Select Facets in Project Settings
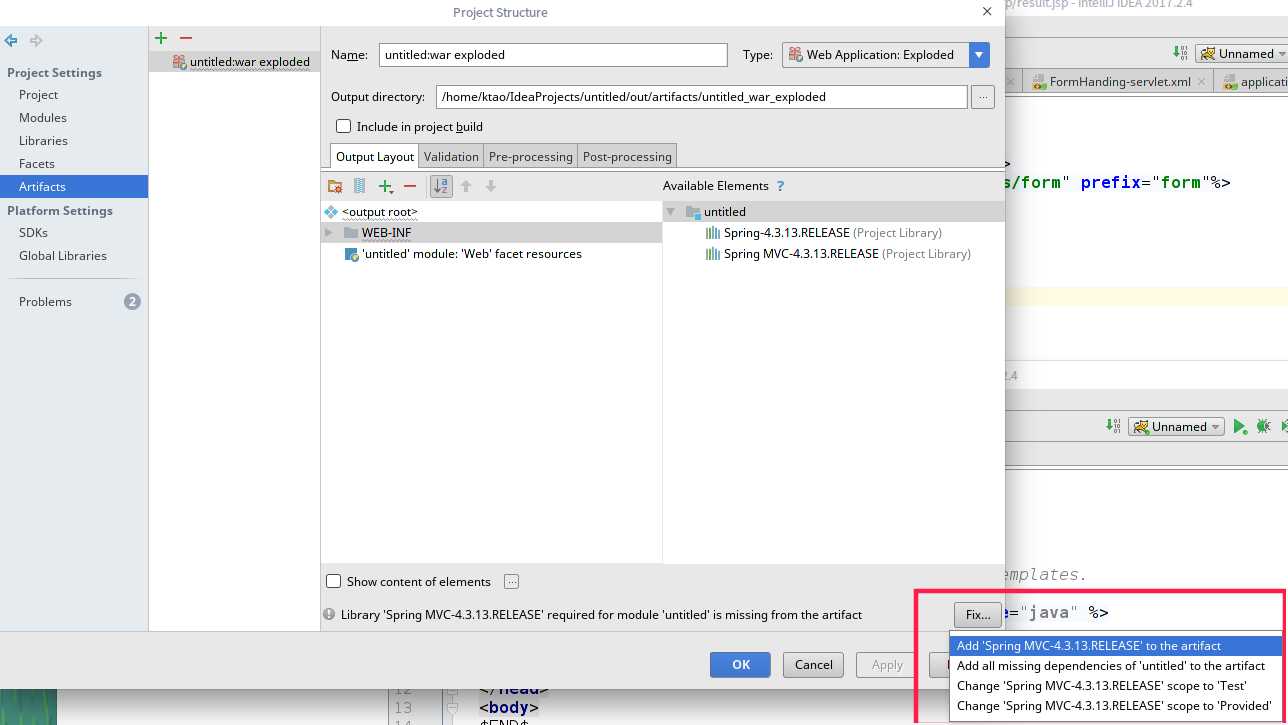This screenshot has height=725, width=1288. pyautogui.click(x=37, y=164)
